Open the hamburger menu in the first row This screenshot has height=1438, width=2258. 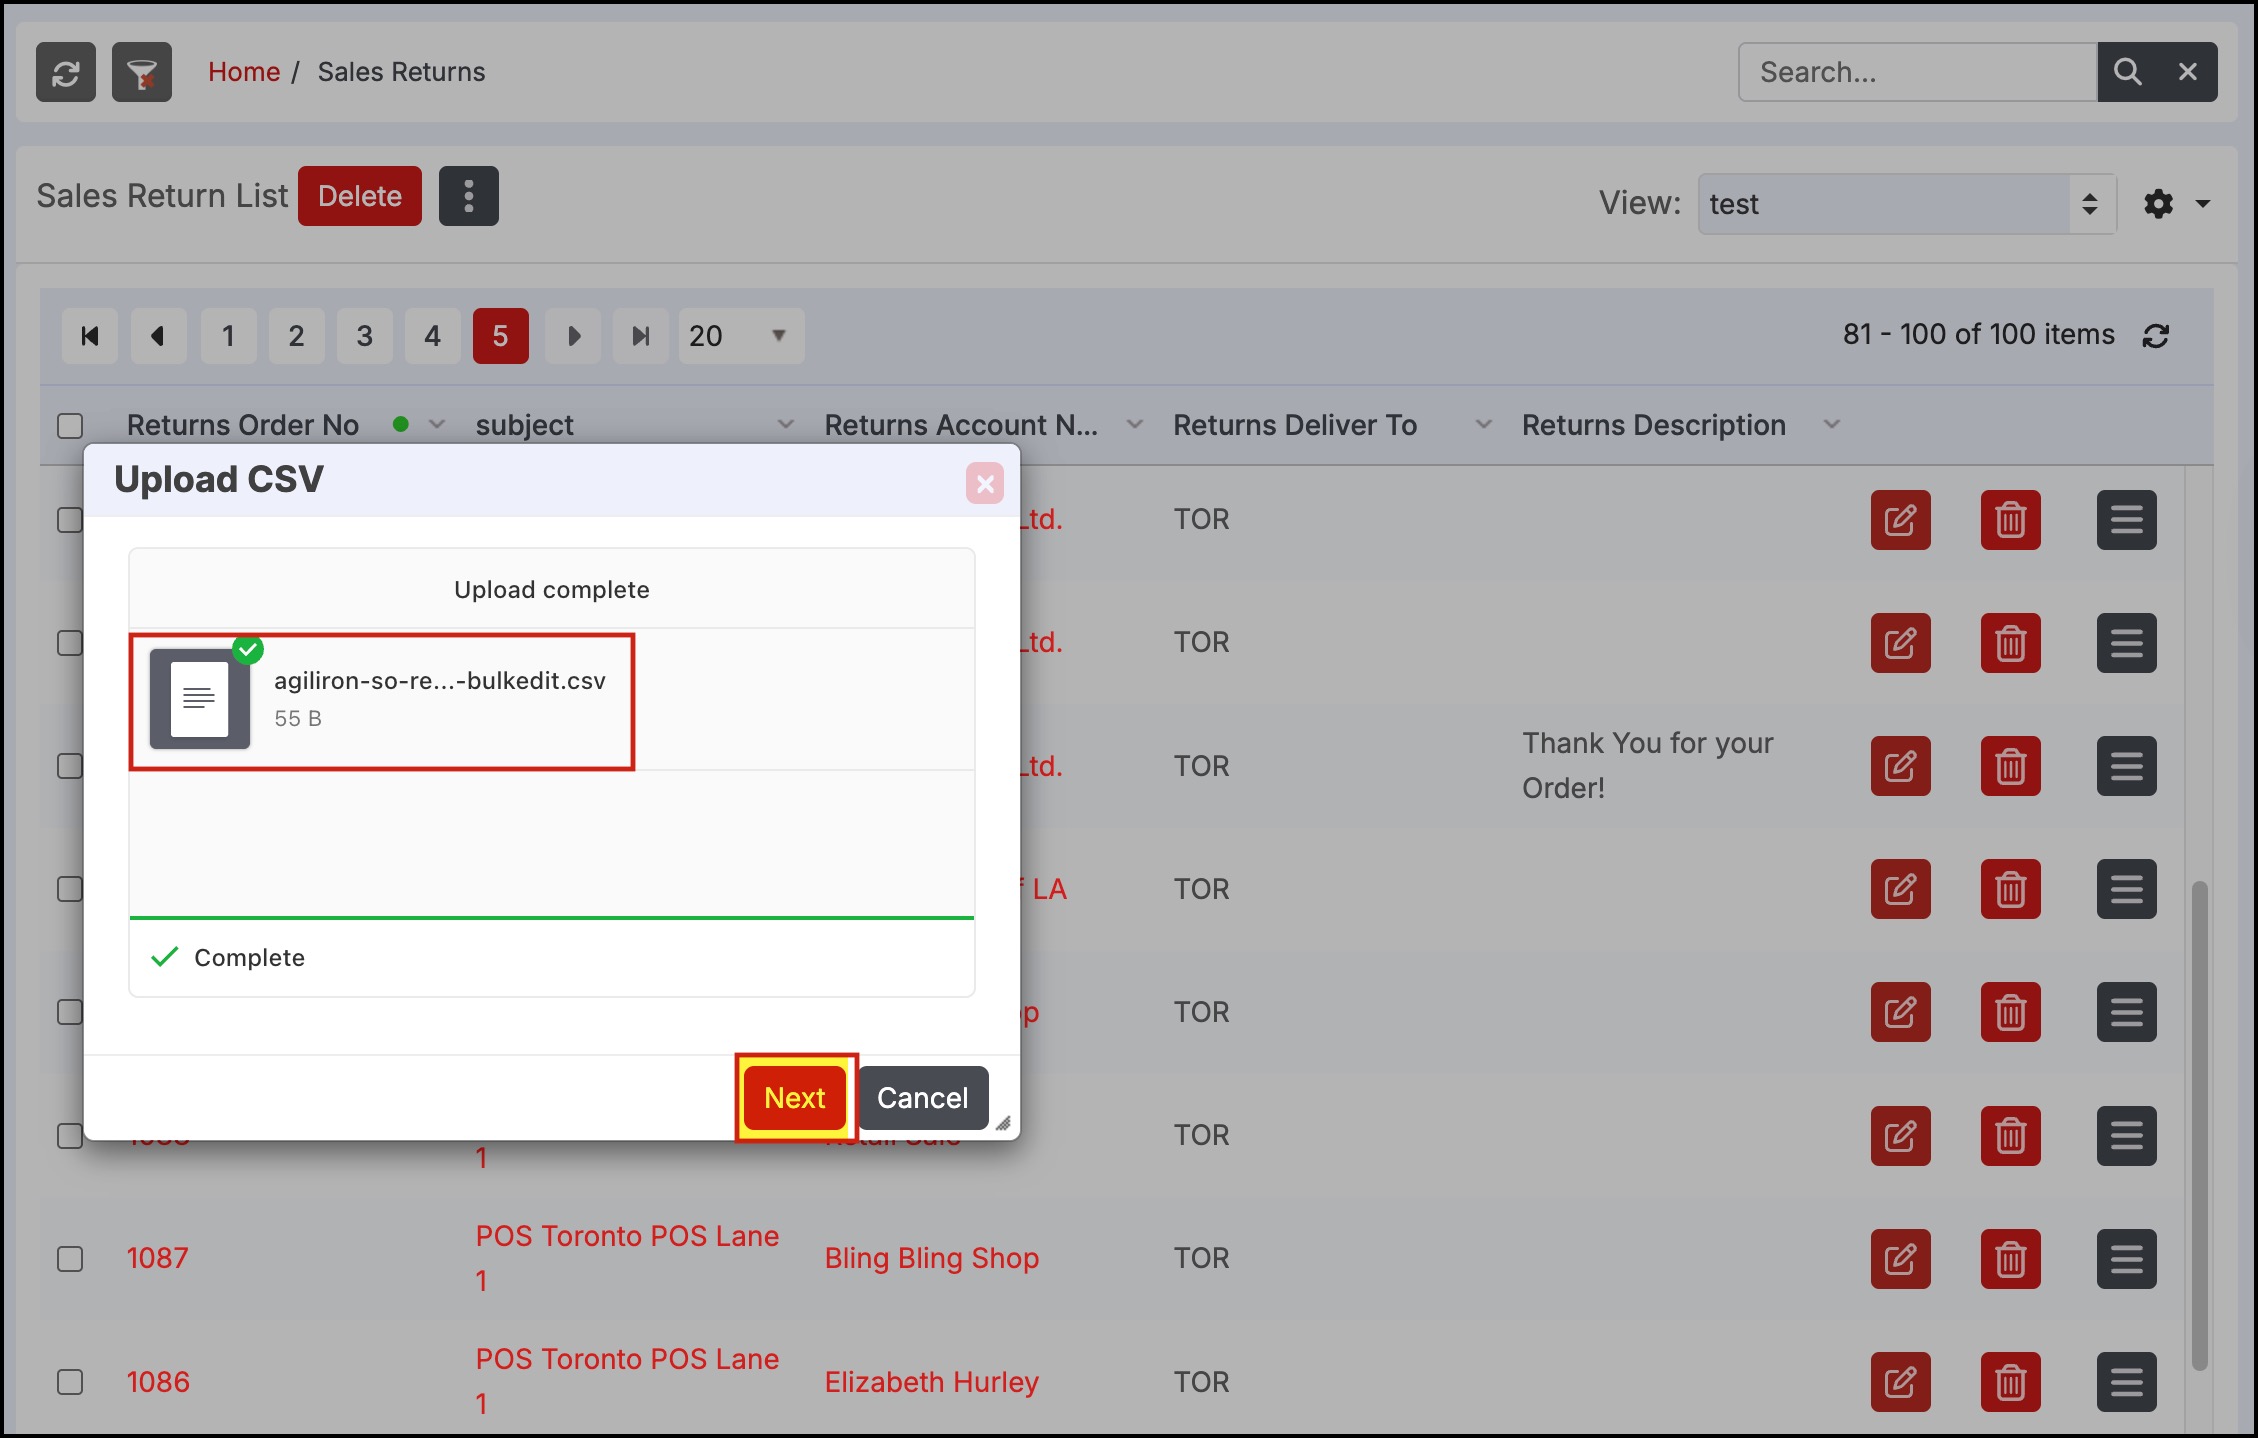tap(2126, 520)
